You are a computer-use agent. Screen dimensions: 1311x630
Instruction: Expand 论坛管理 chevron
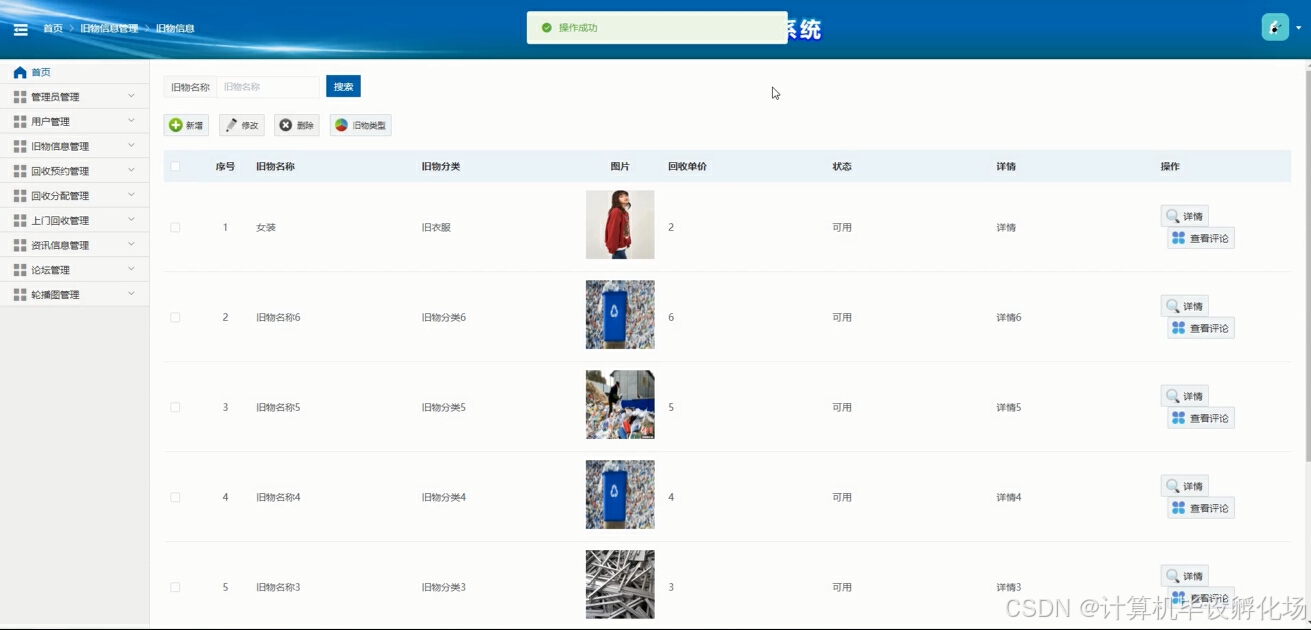pyautogui.click(x=131, y=269)
